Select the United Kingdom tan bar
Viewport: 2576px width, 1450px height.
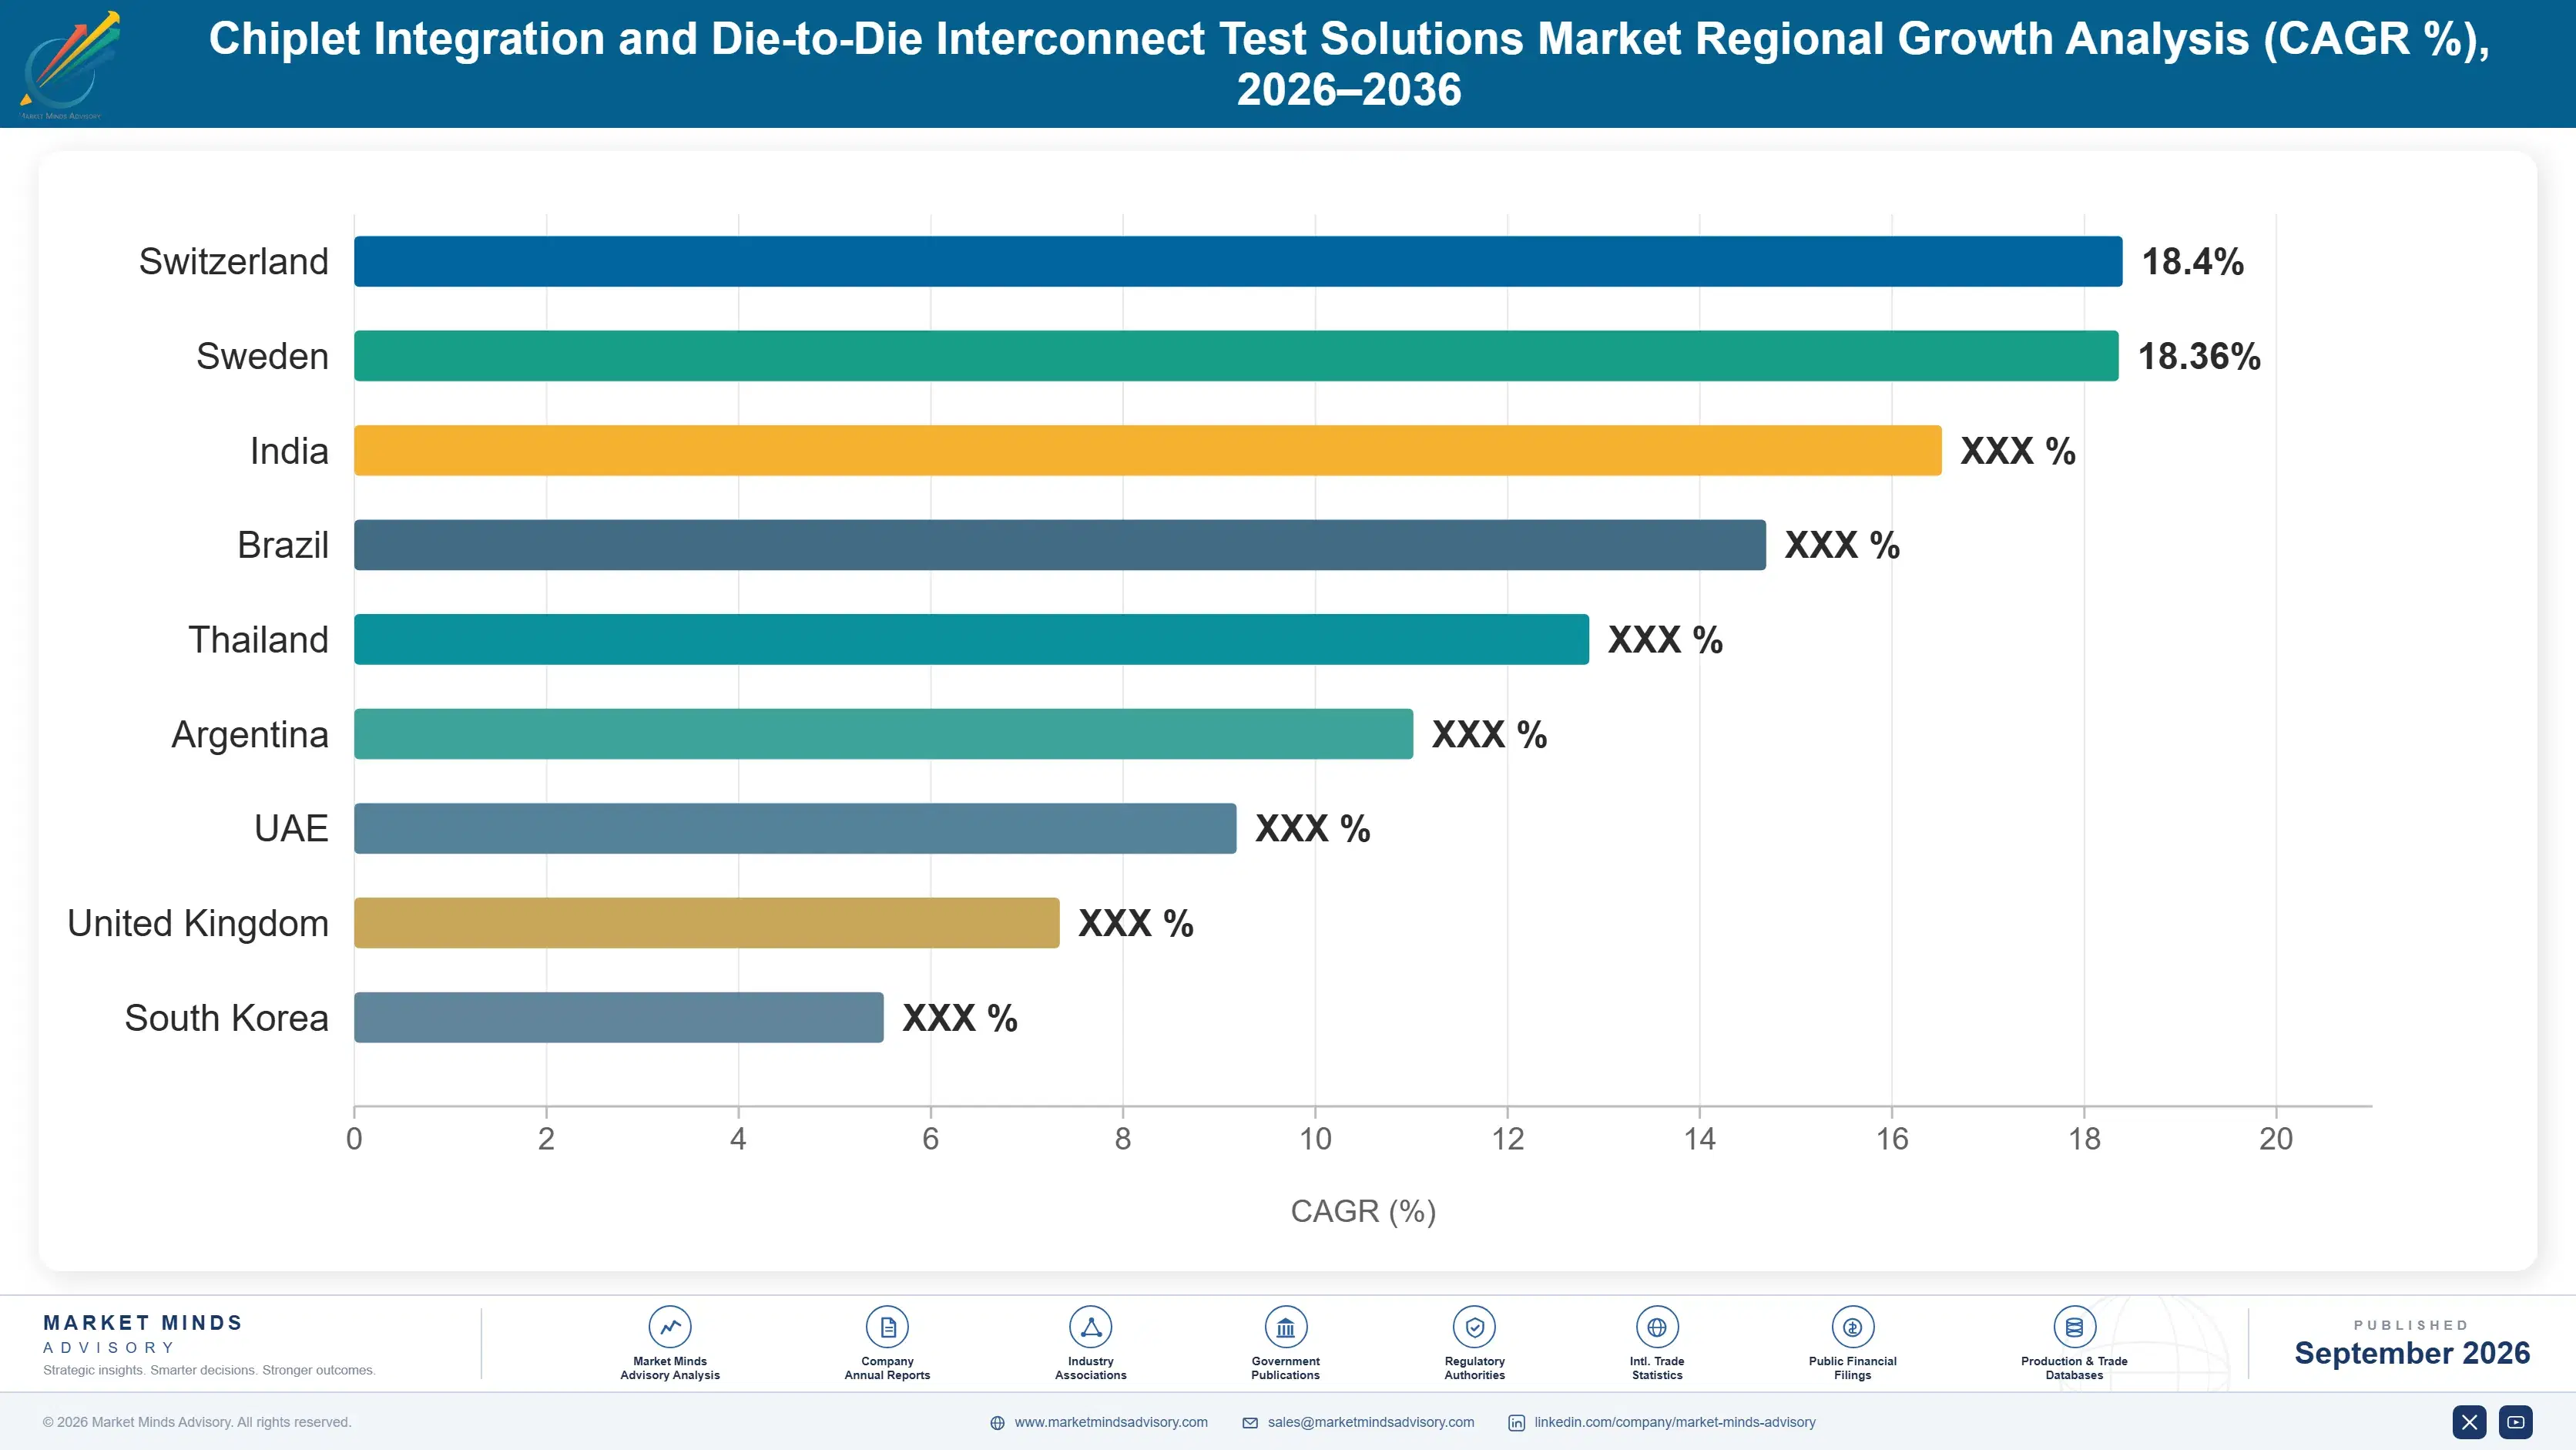[707, 923]
